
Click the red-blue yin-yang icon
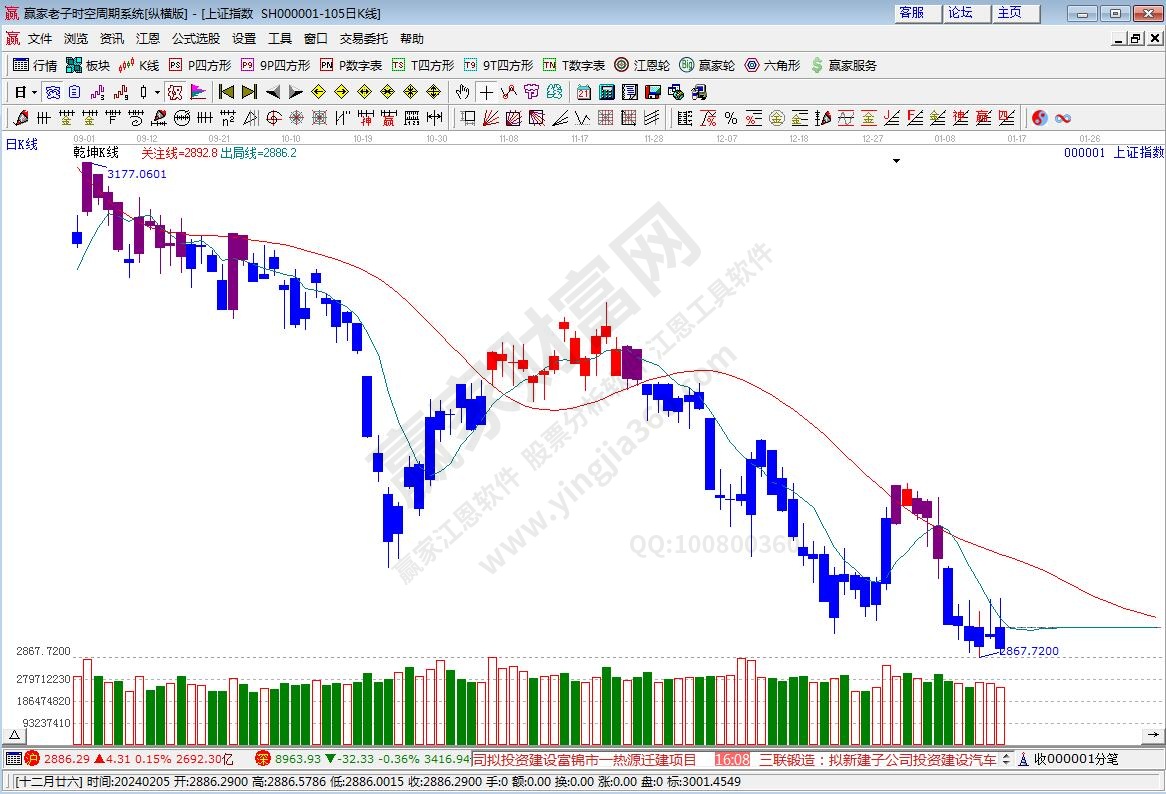pos(1039,118)
